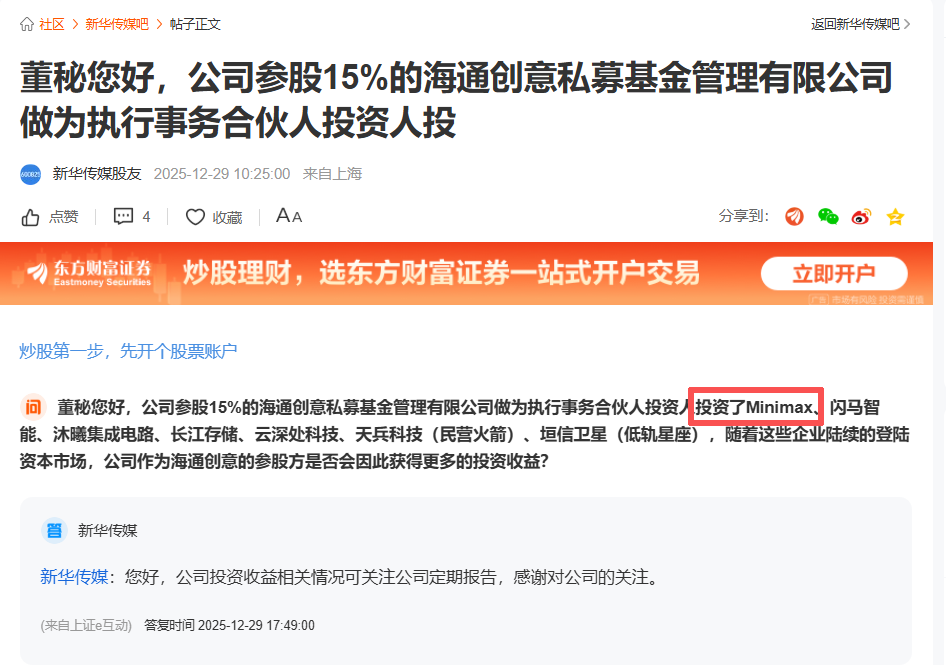Click 返回新华传媒吧 link at top right
Viewport: 946px width, 665px height.
(x=854, y=24)
